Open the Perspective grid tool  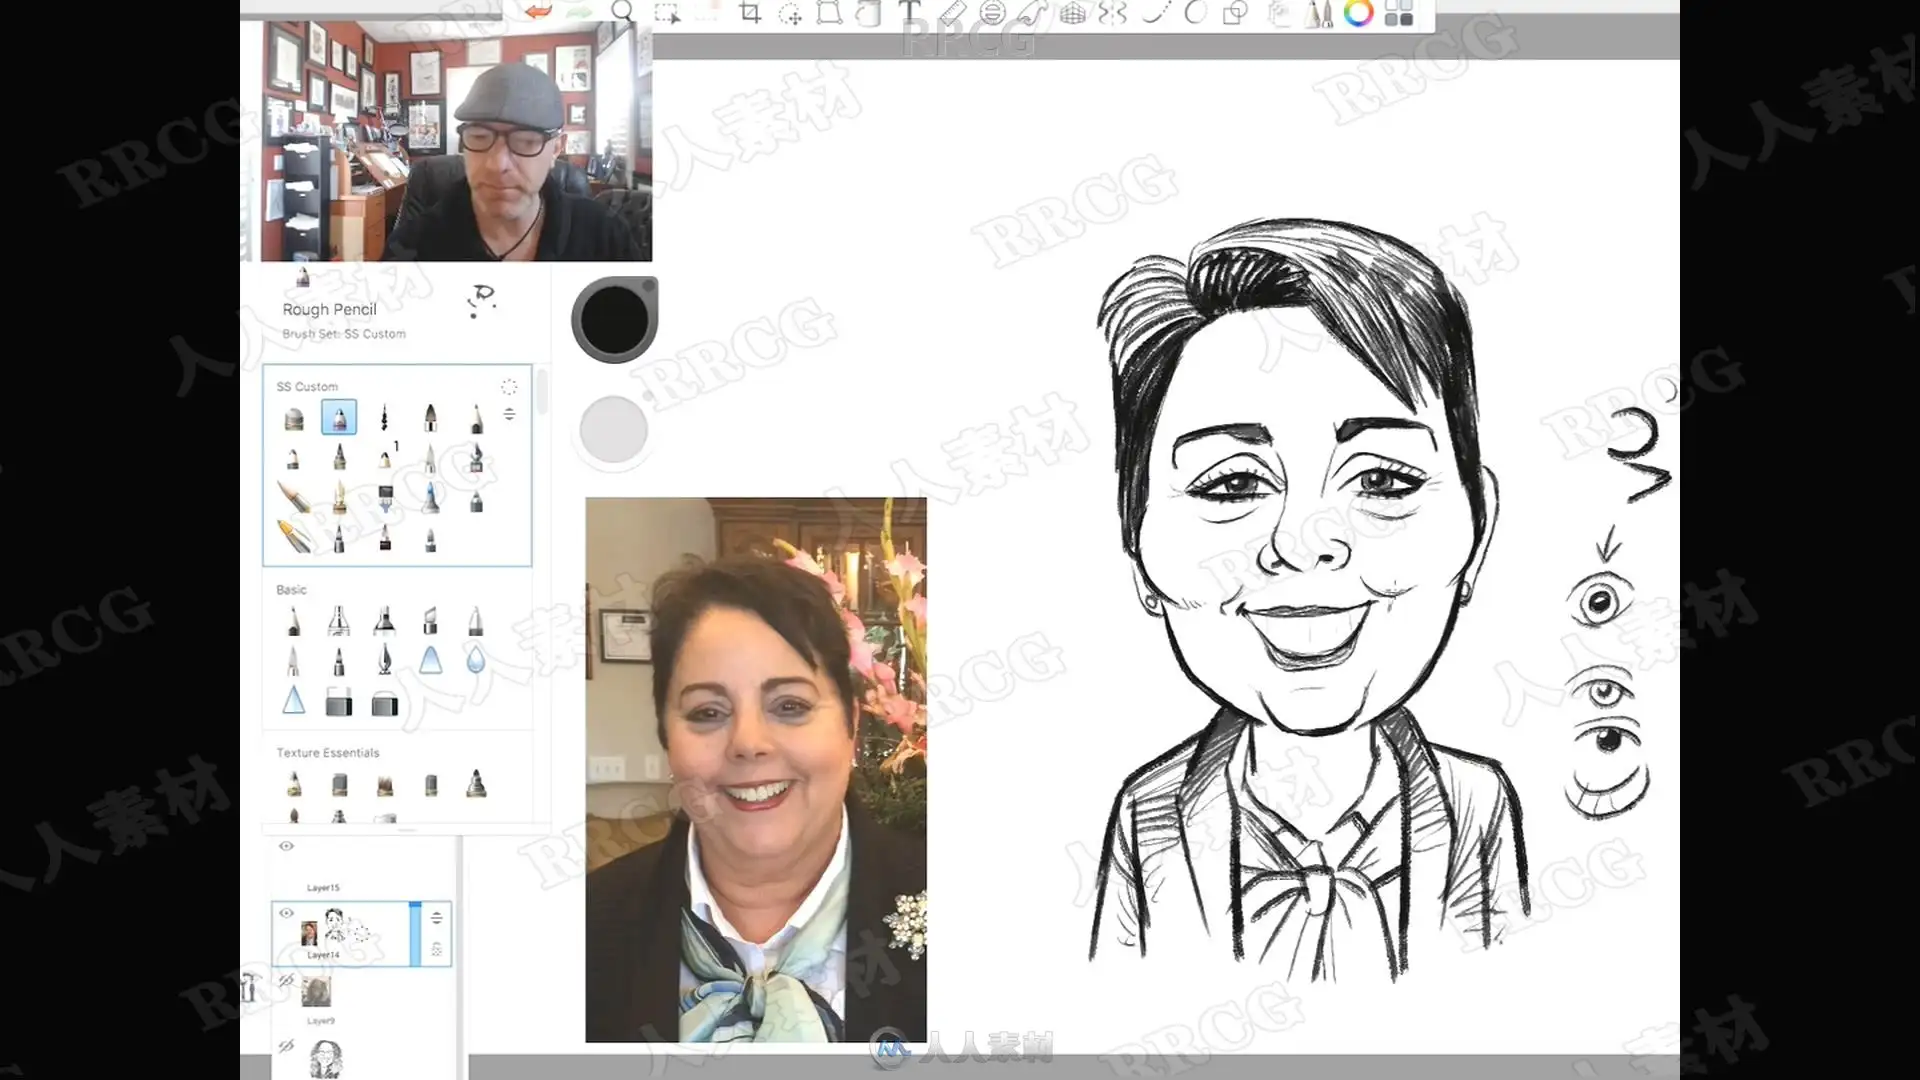pyautogui.click(x=1073, y=13)
